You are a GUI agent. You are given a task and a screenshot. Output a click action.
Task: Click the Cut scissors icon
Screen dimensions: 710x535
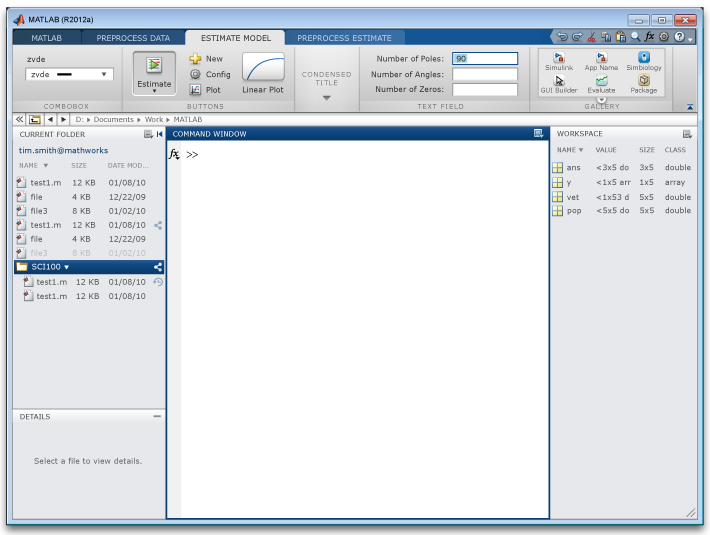pos(591,37)
